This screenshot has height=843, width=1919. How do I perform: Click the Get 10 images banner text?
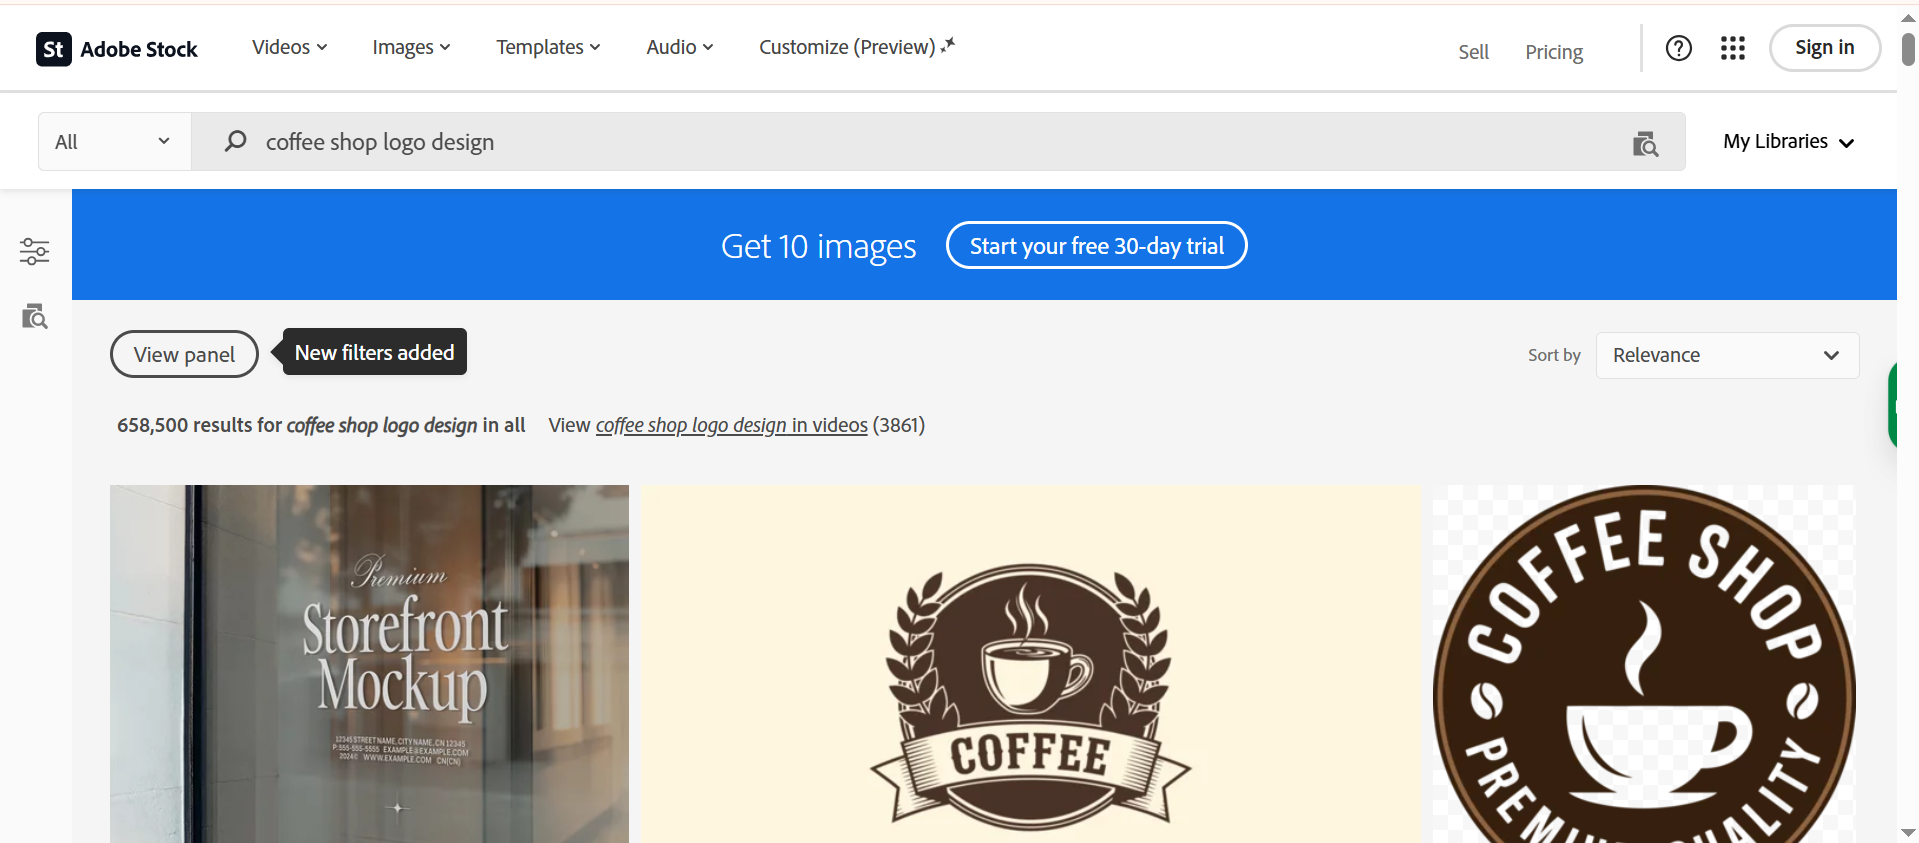click(x=818, y=246)
